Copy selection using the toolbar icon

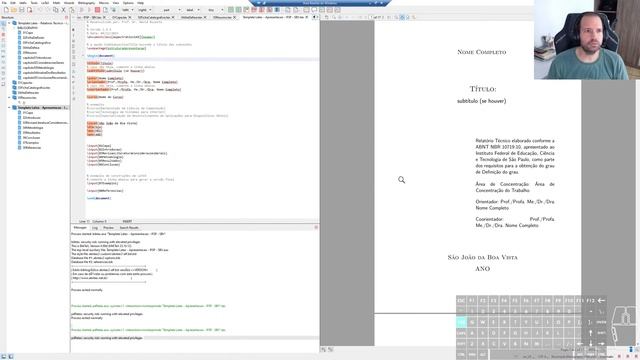pos(56,10)
